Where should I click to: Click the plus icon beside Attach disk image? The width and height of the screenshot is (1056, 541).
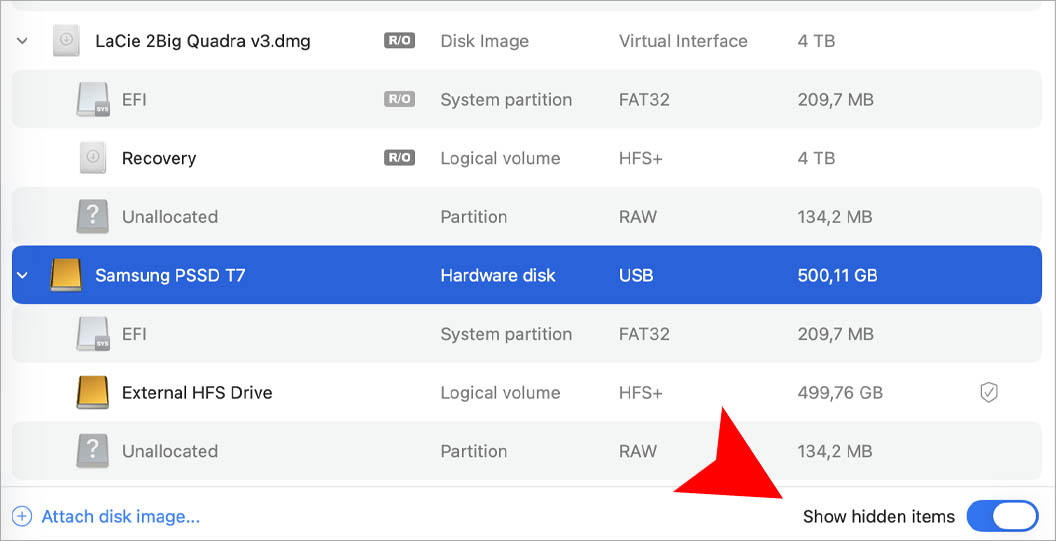coord(22,517)
